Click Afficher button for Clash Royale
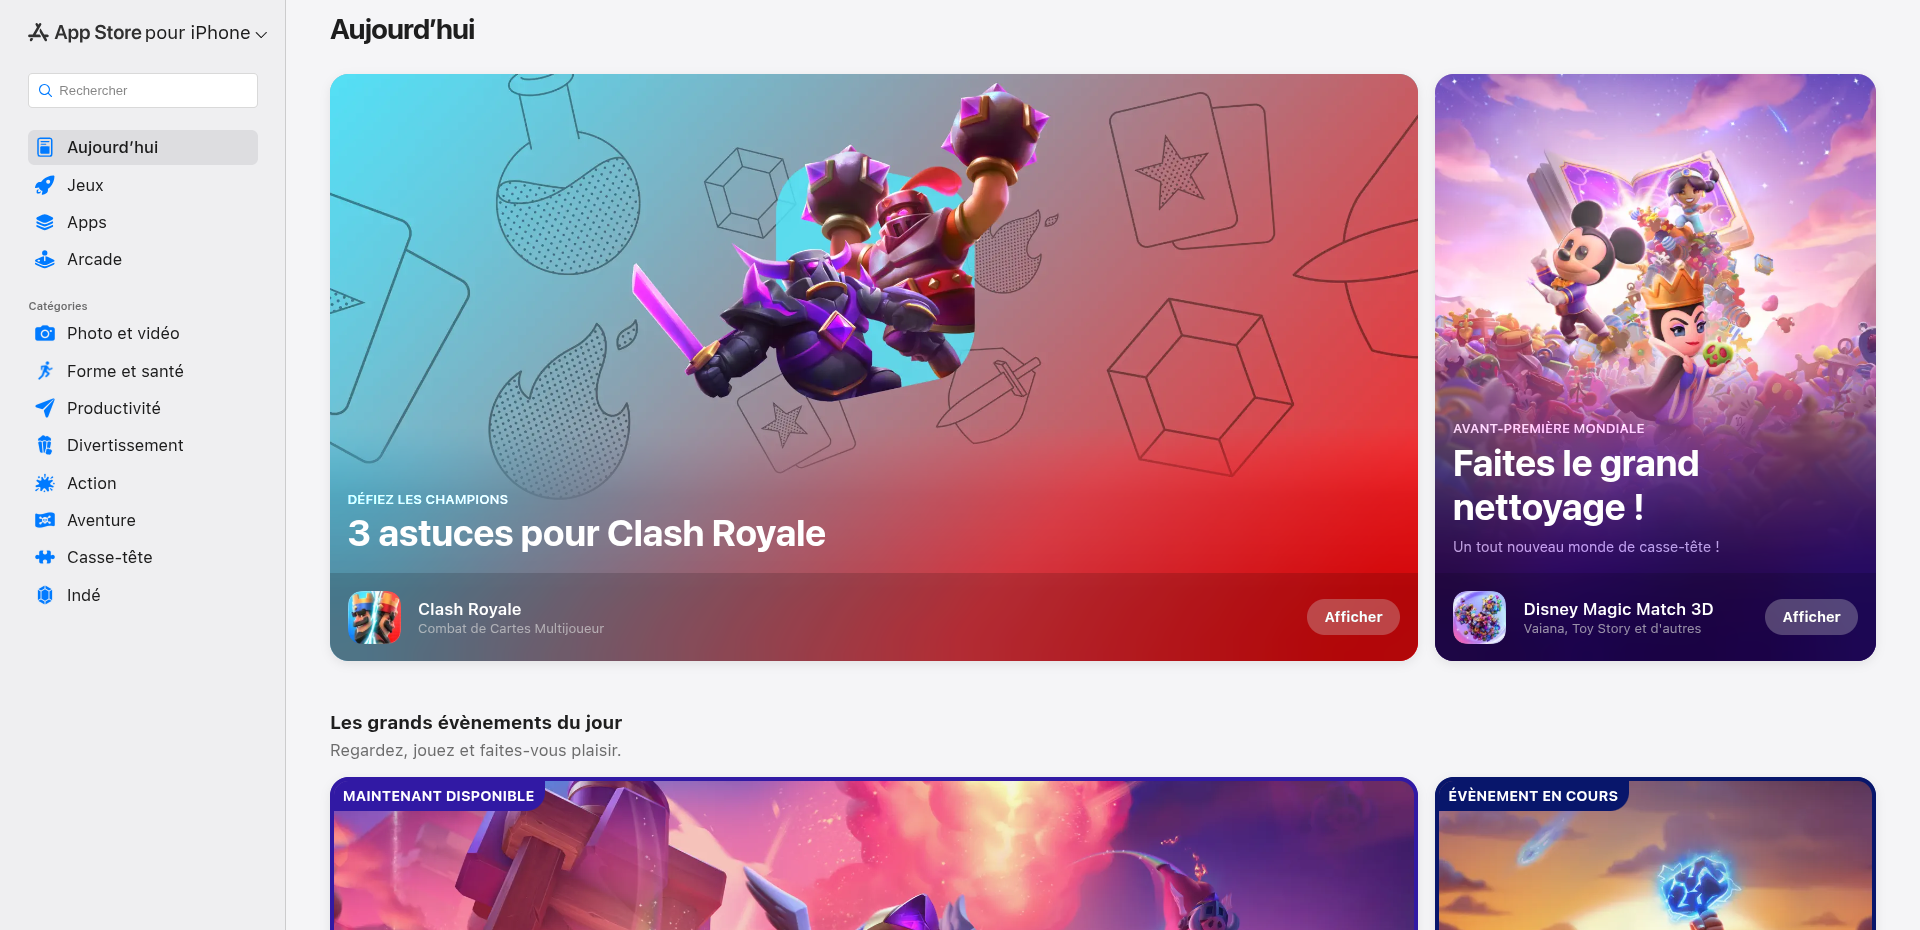Viewport: 1920px width, 930px height. pos(1353,617)
